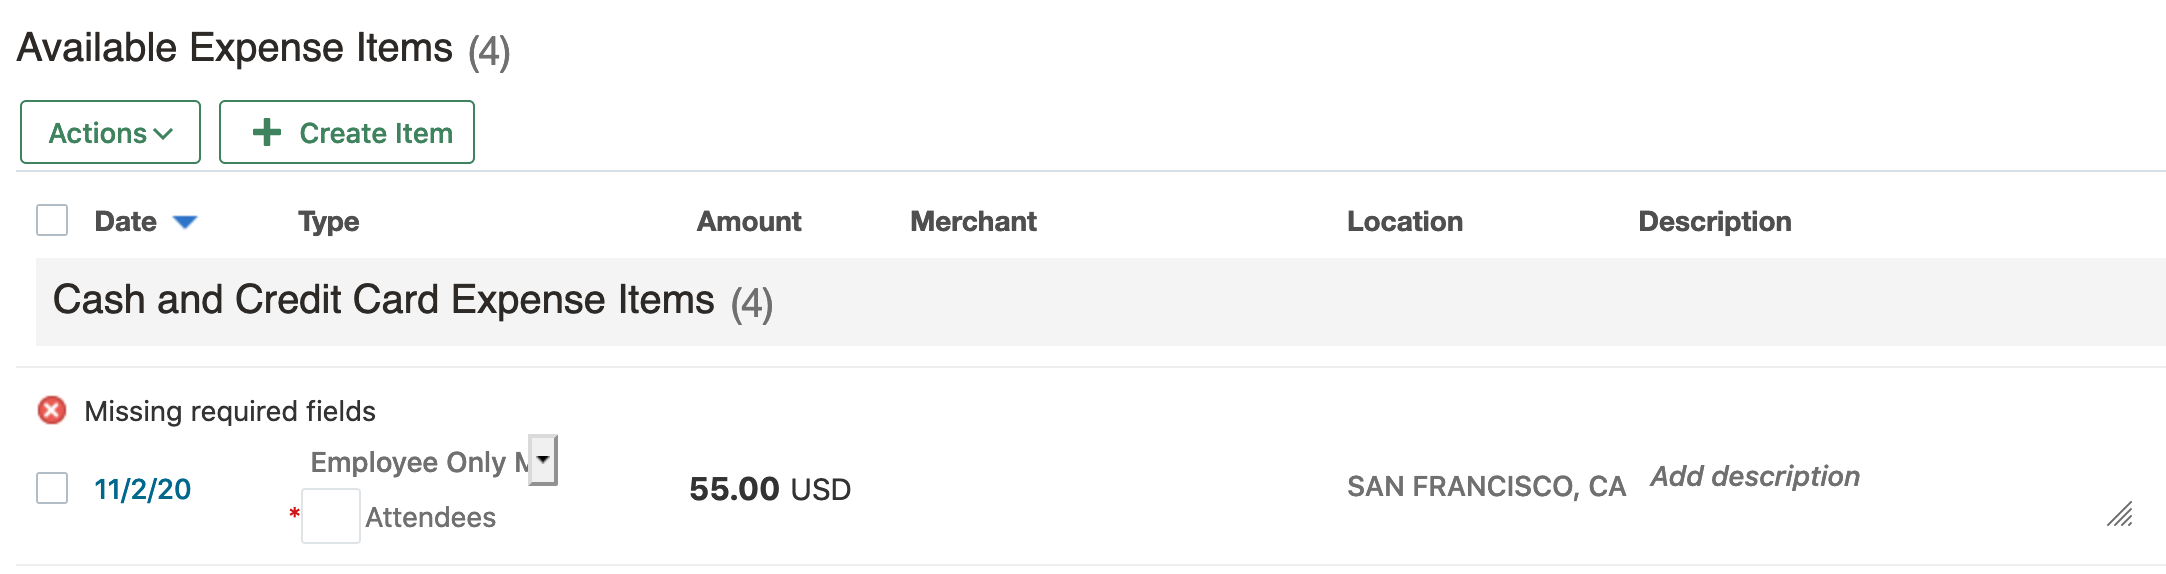Sort by the Amount column header

(749, 221)
